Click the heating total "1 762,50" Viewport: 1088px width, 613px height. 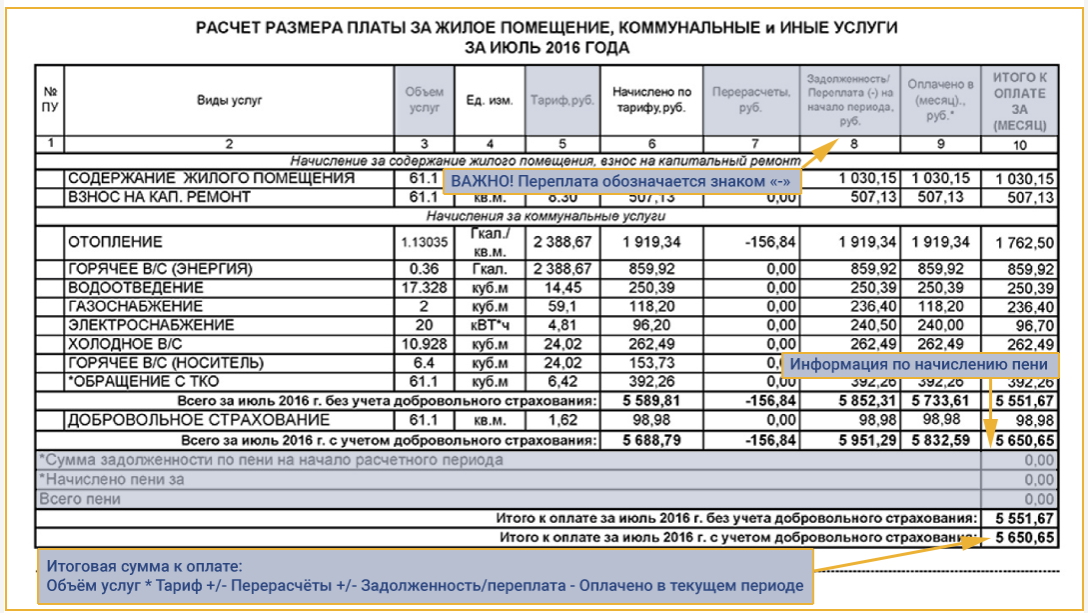point(1024,243)
